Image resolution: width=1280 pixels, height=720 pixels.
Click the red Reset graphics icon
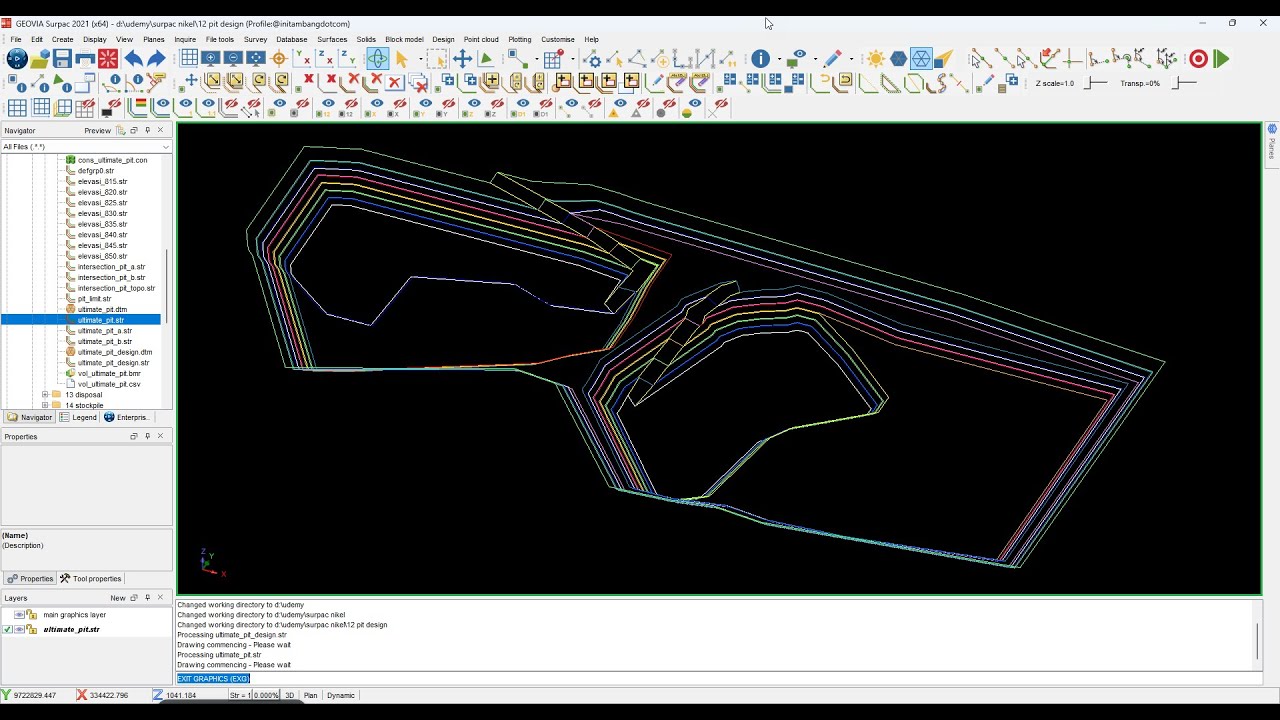(108, 59)
